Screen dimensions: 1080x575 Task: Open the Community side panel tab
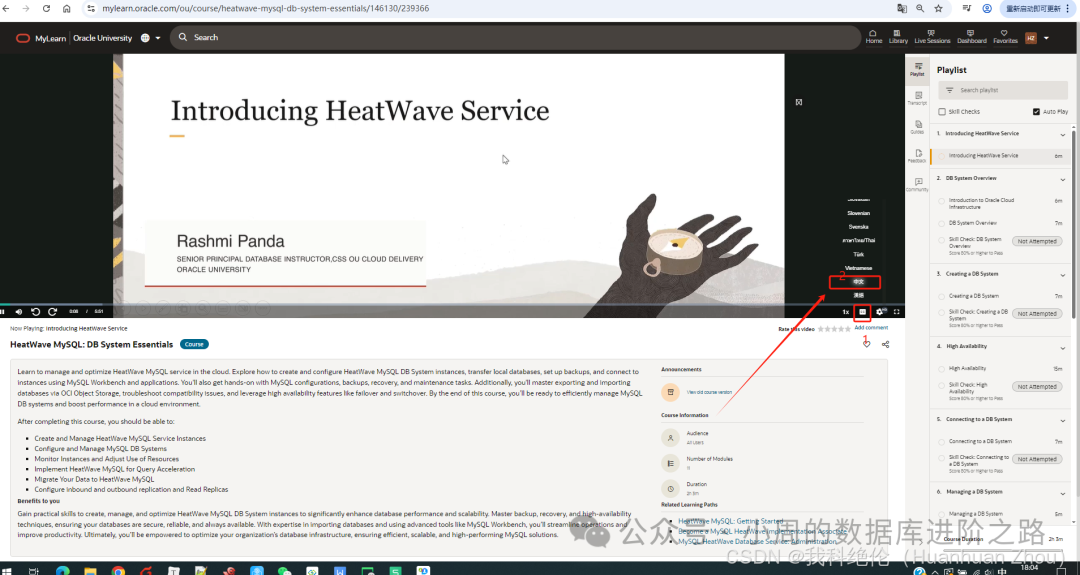tap(917, 185)
